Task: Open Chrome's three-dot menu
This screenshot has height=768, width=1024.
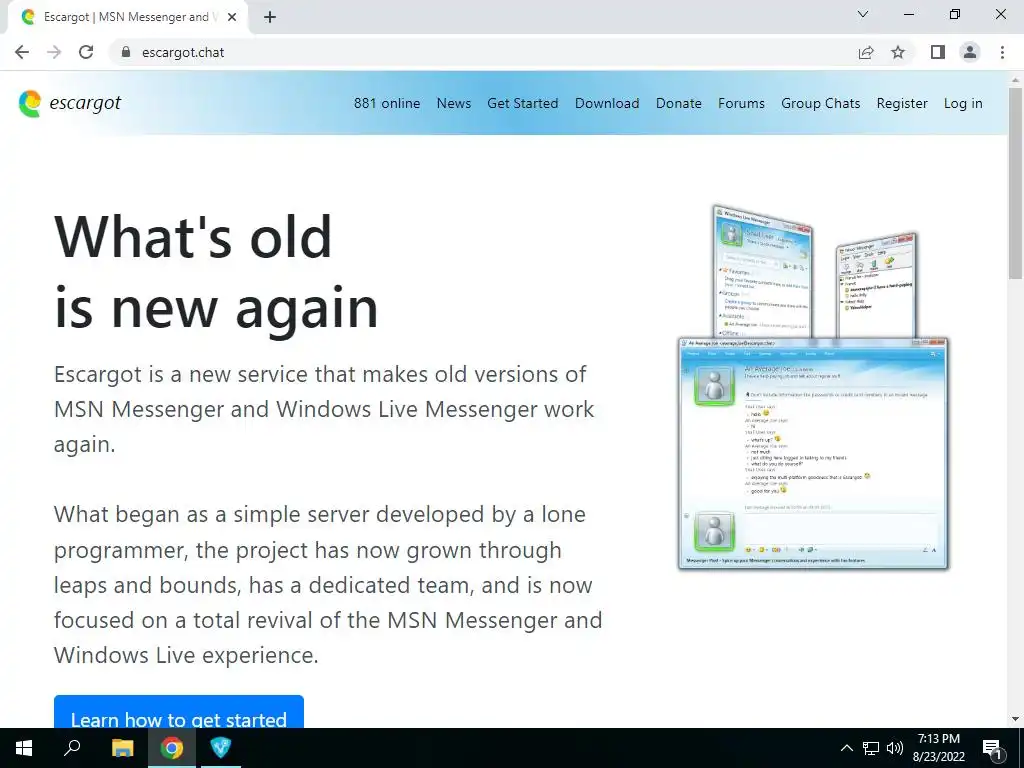Action: pyautogui.click(x=1002, y=52)
